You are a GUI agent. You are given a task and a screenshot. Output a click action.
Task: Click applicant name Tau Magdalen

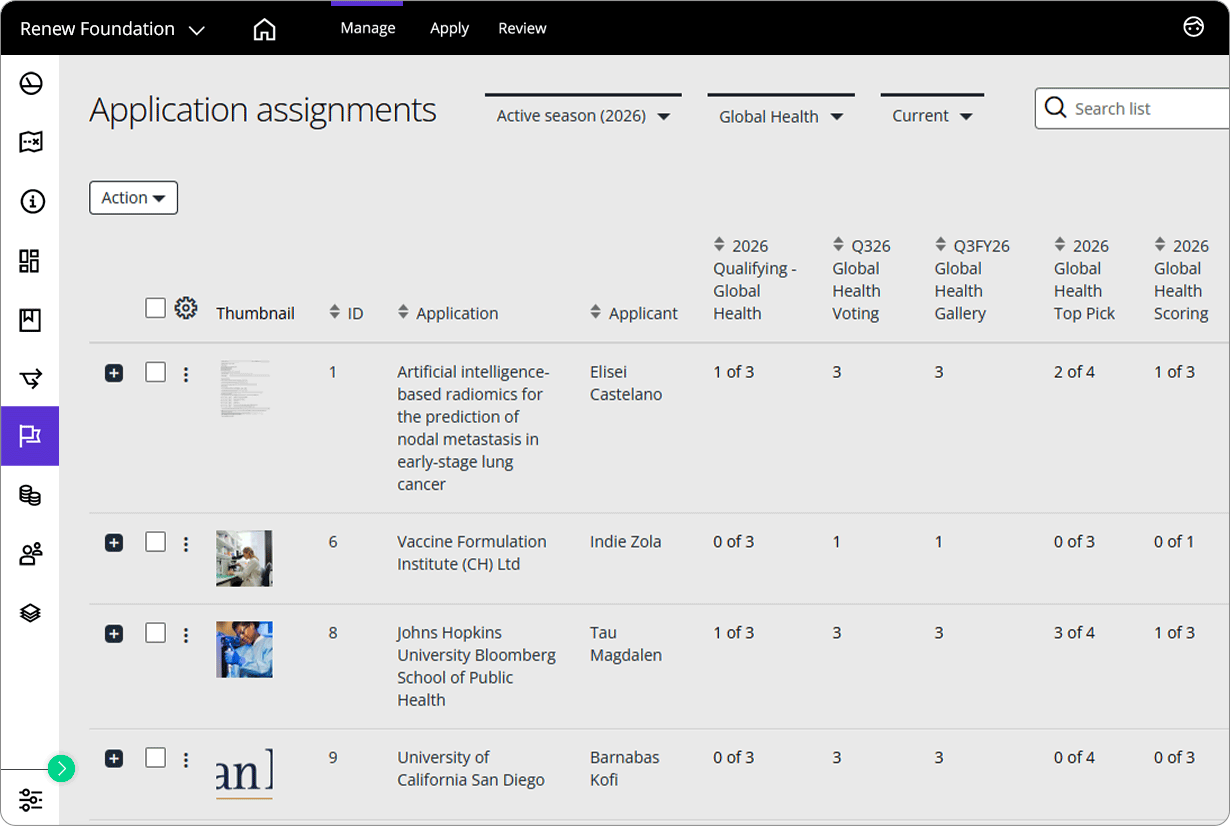click(626, 644)
